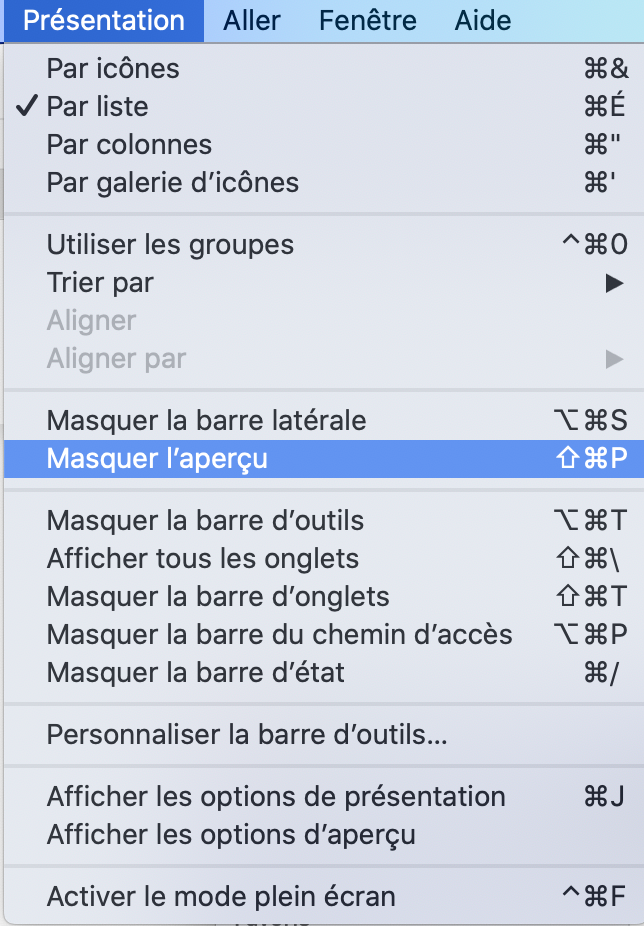Hide tab bar with Masquer la barre d'onglets

pyautogui.click(x=218, y=596)
